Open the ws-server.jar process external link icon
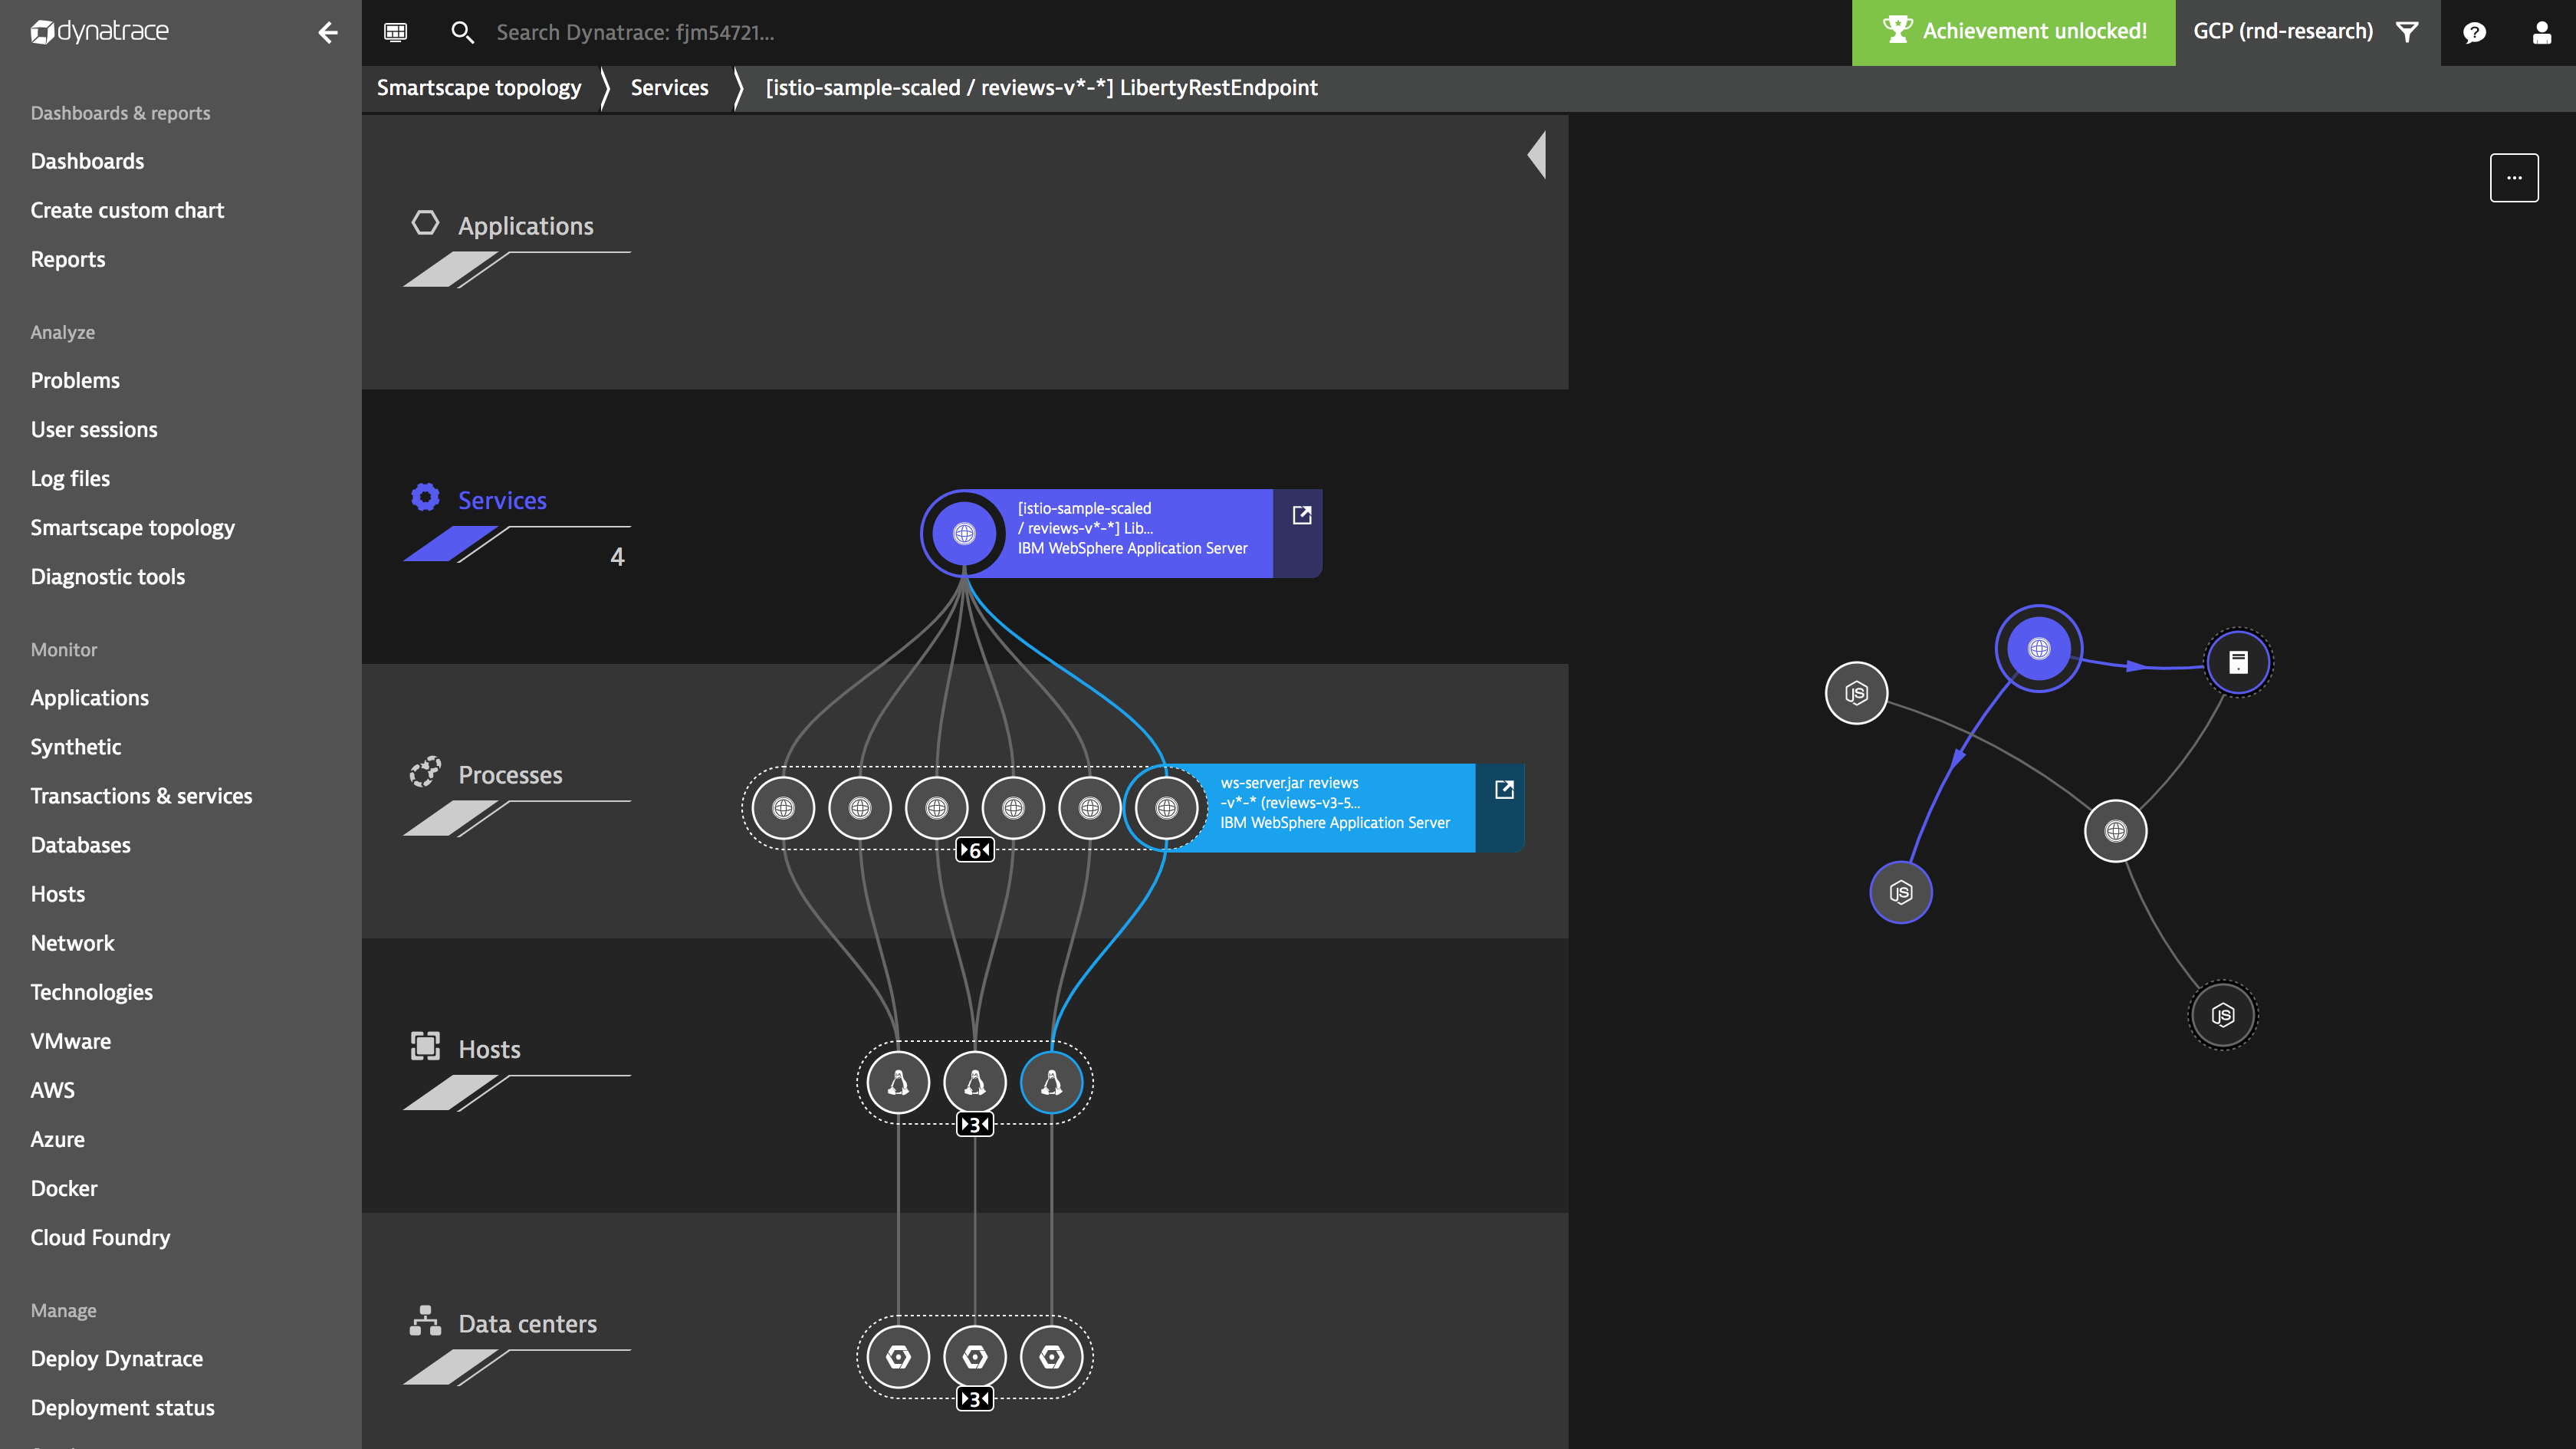 click(x=1504, y=790)
